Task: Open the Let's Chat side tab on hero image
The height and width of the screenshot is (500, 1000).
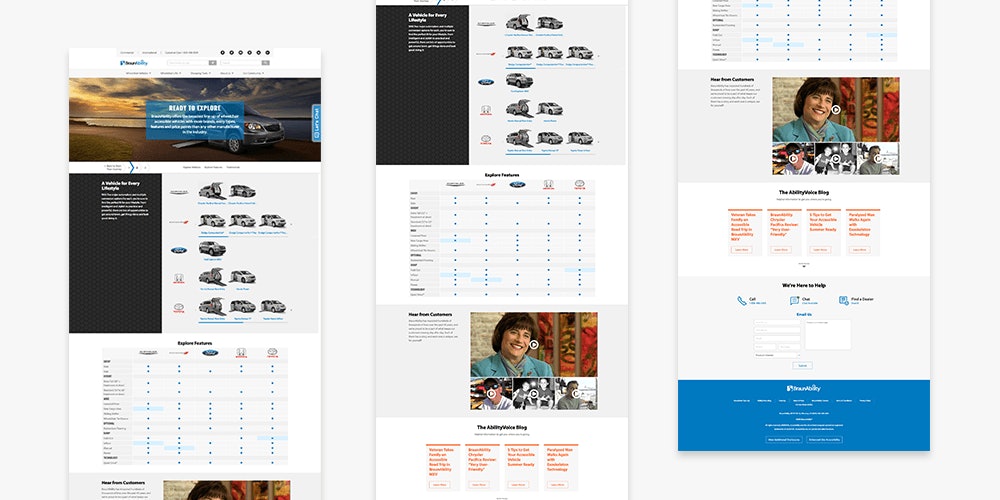Action: [316, 122]
